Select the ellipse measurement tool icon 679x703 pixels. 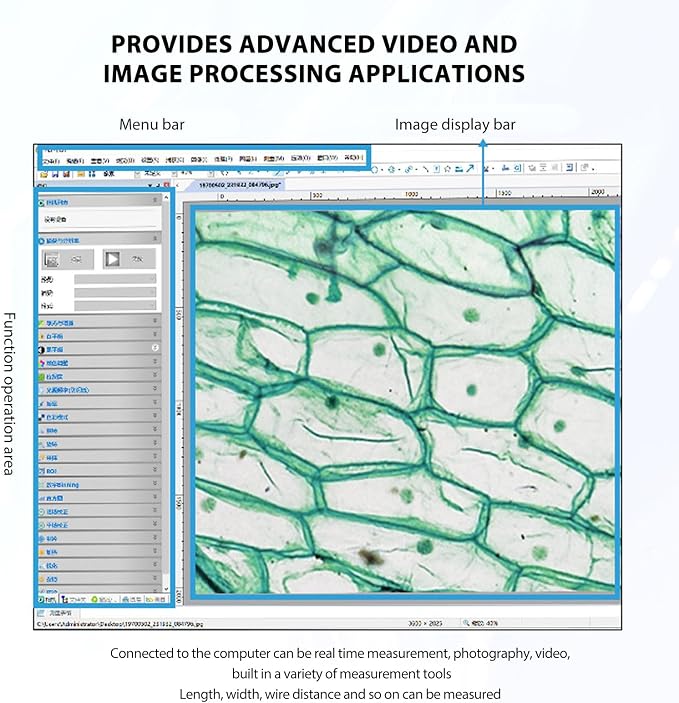tap(375, 169)
